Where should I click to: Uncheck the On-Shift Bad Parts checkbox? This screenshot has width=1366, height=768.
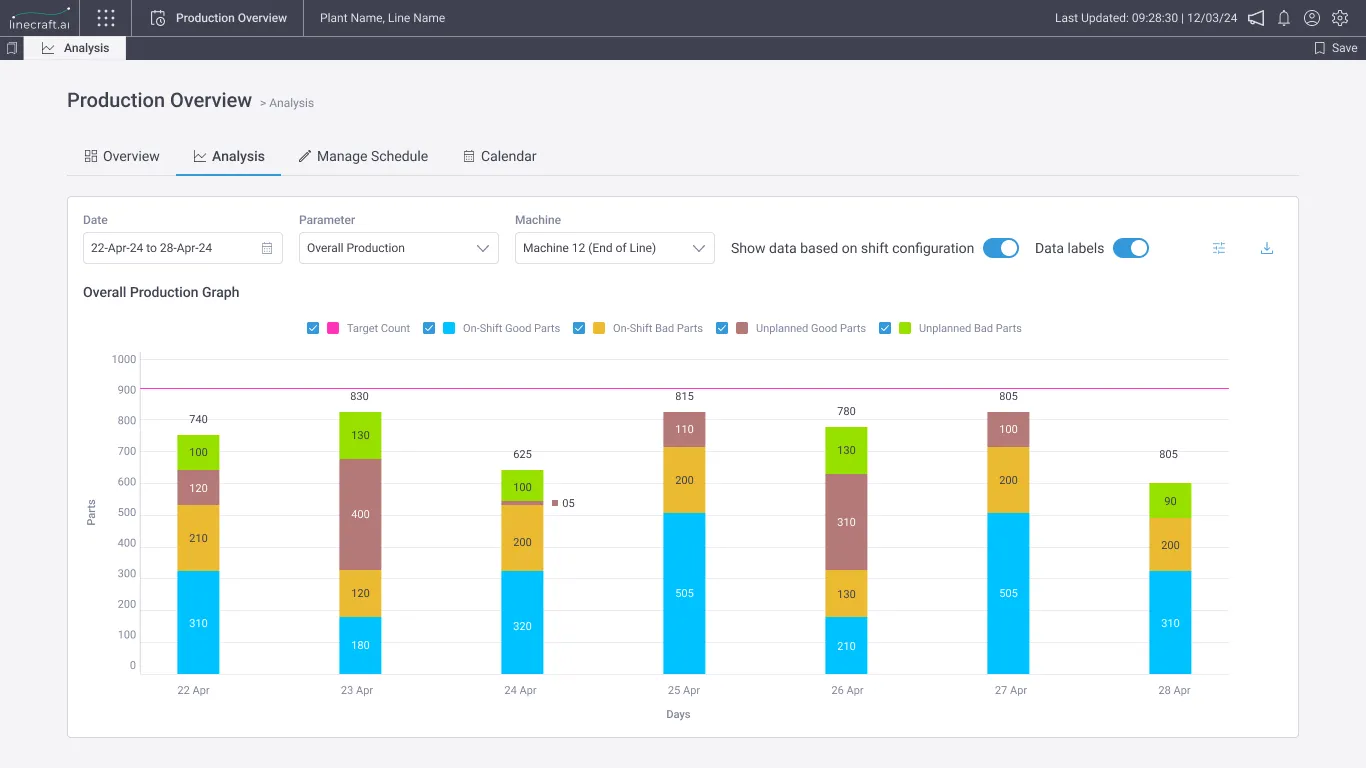point(579,328)
